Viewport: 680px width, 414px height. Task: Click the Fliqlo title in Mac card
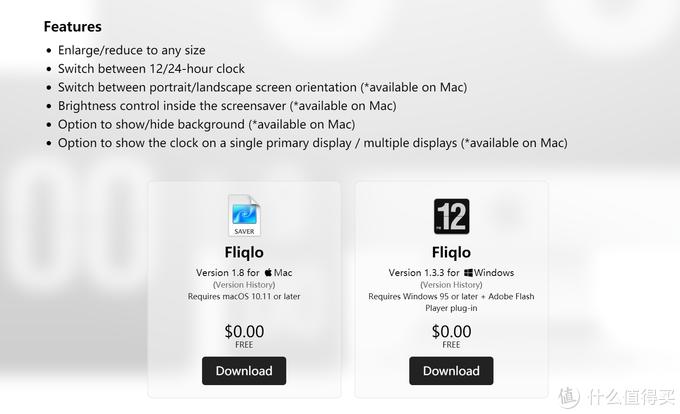pyautogui.click(x=244, y=252)
